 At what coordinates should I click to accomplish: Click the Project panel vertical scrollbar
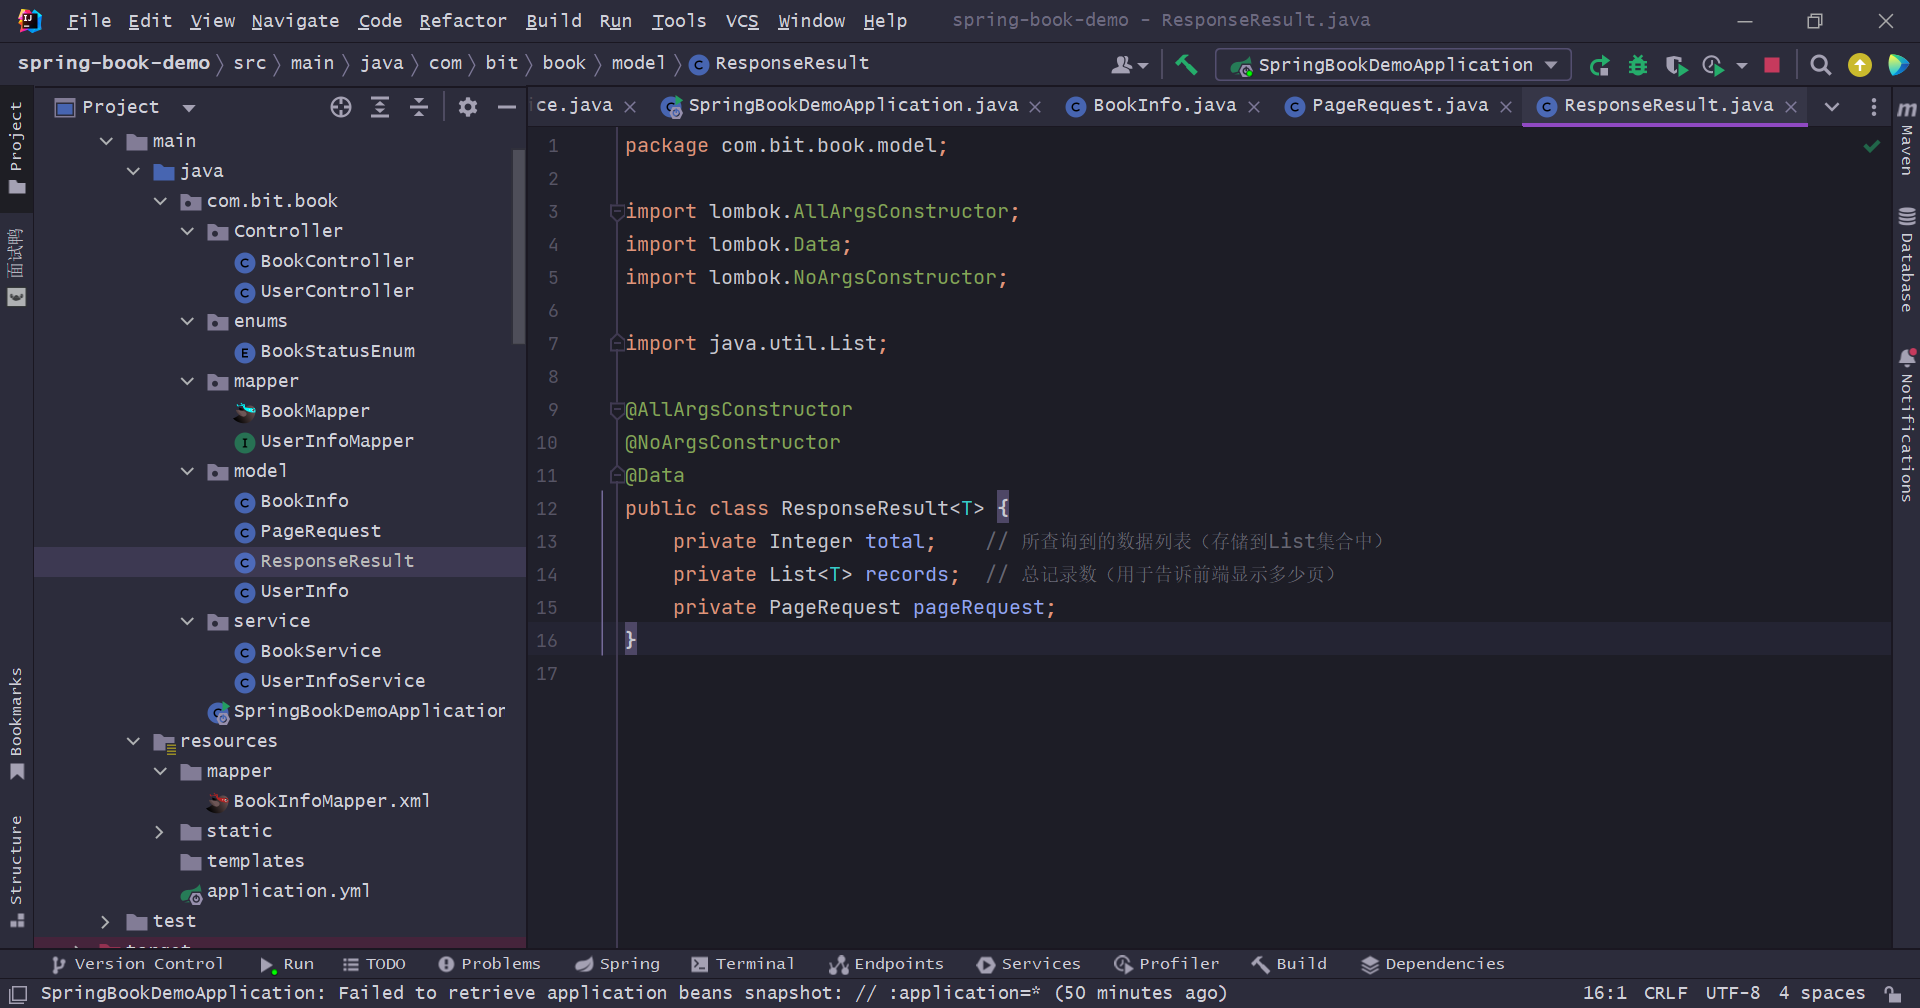point(519,246)
